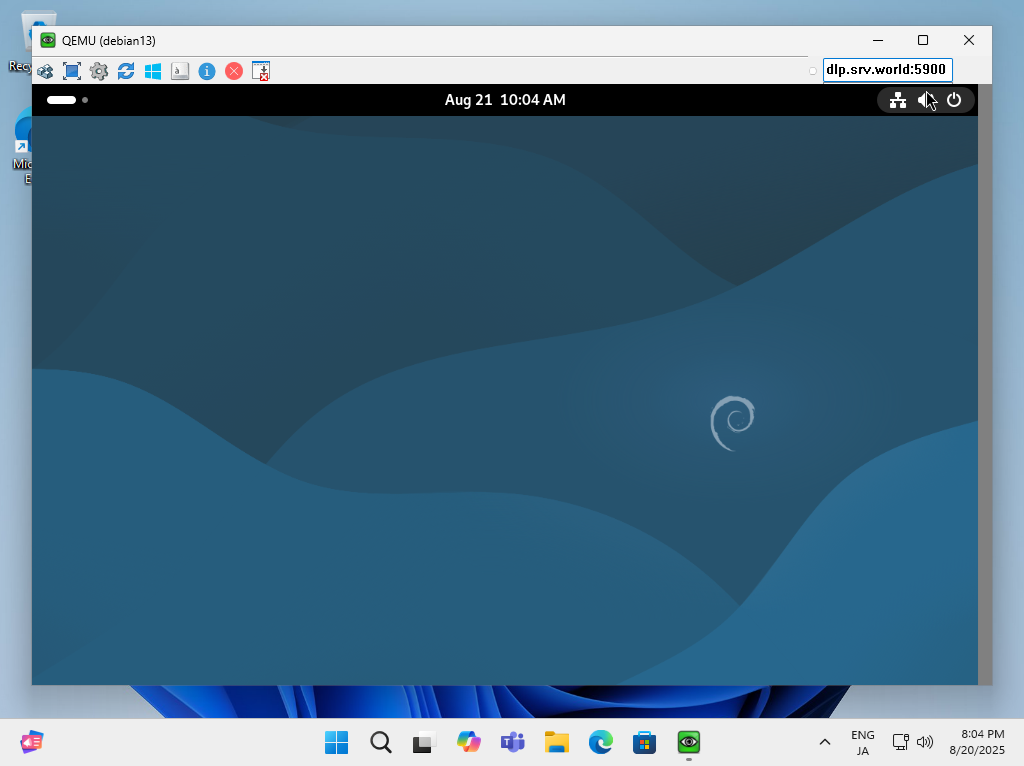Open Windows Search from the taskbar
The height and width of the screenshot is (766, 1024).
[x=381, y=742]
